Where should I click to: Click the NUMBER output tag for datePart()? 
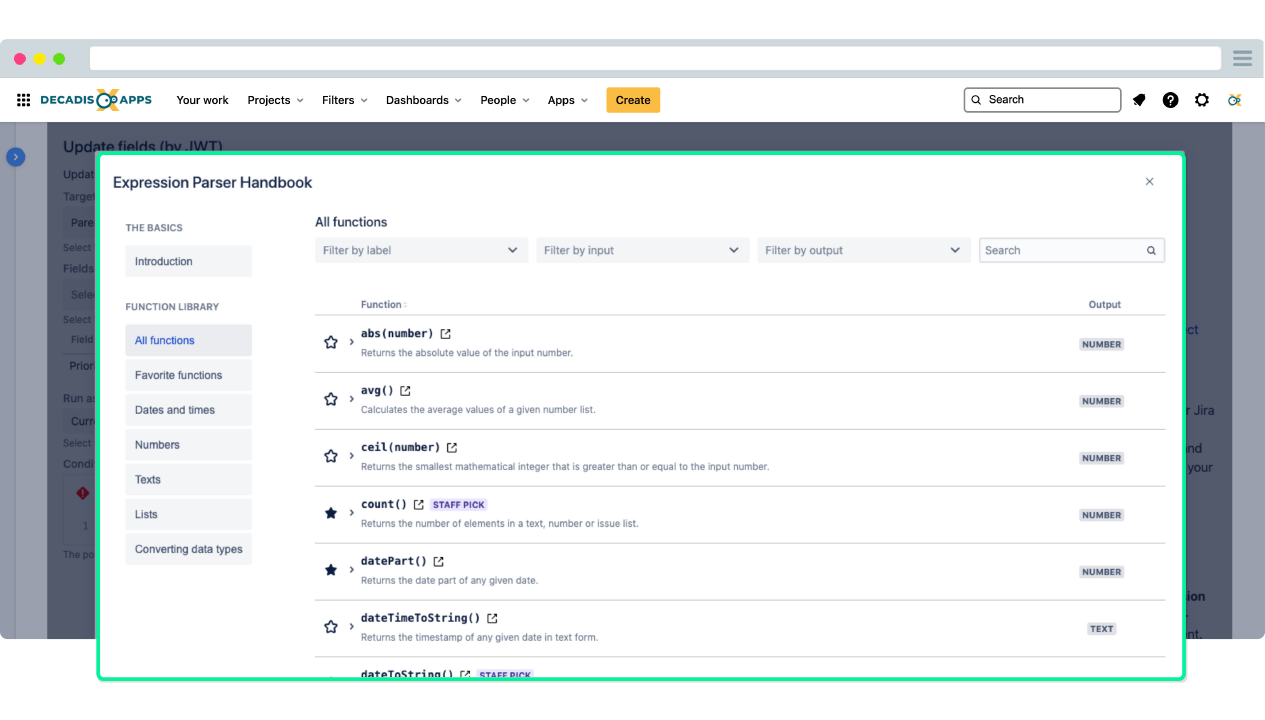coord(1101,572)
